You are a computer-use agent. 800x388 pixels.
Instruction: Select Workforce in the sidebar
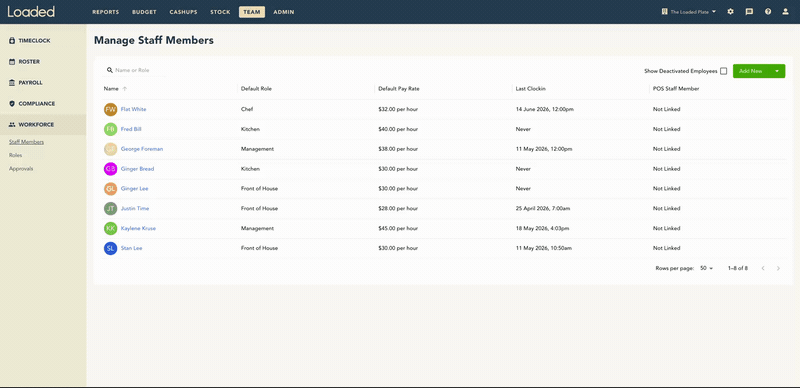(43, 124)
